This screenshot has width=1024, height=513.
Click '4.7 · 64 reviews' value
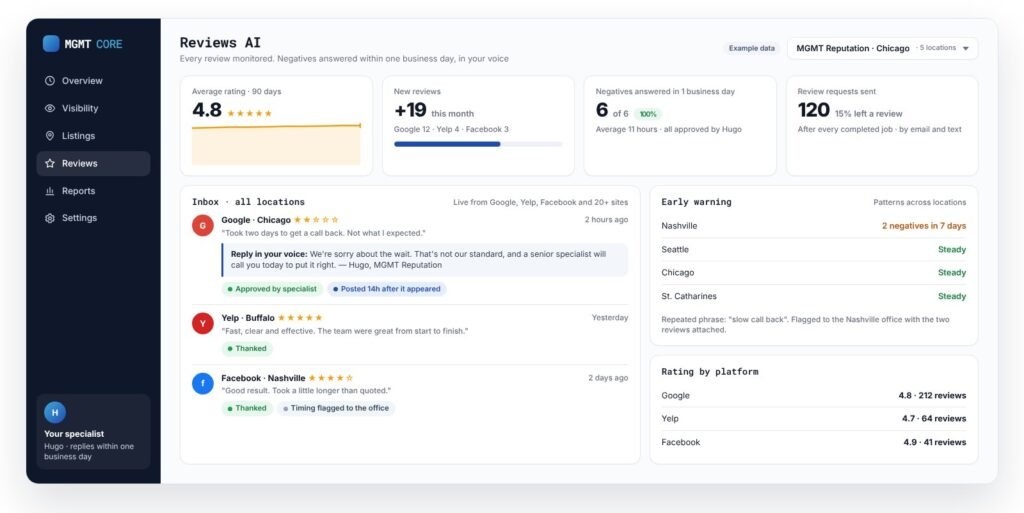934,419
